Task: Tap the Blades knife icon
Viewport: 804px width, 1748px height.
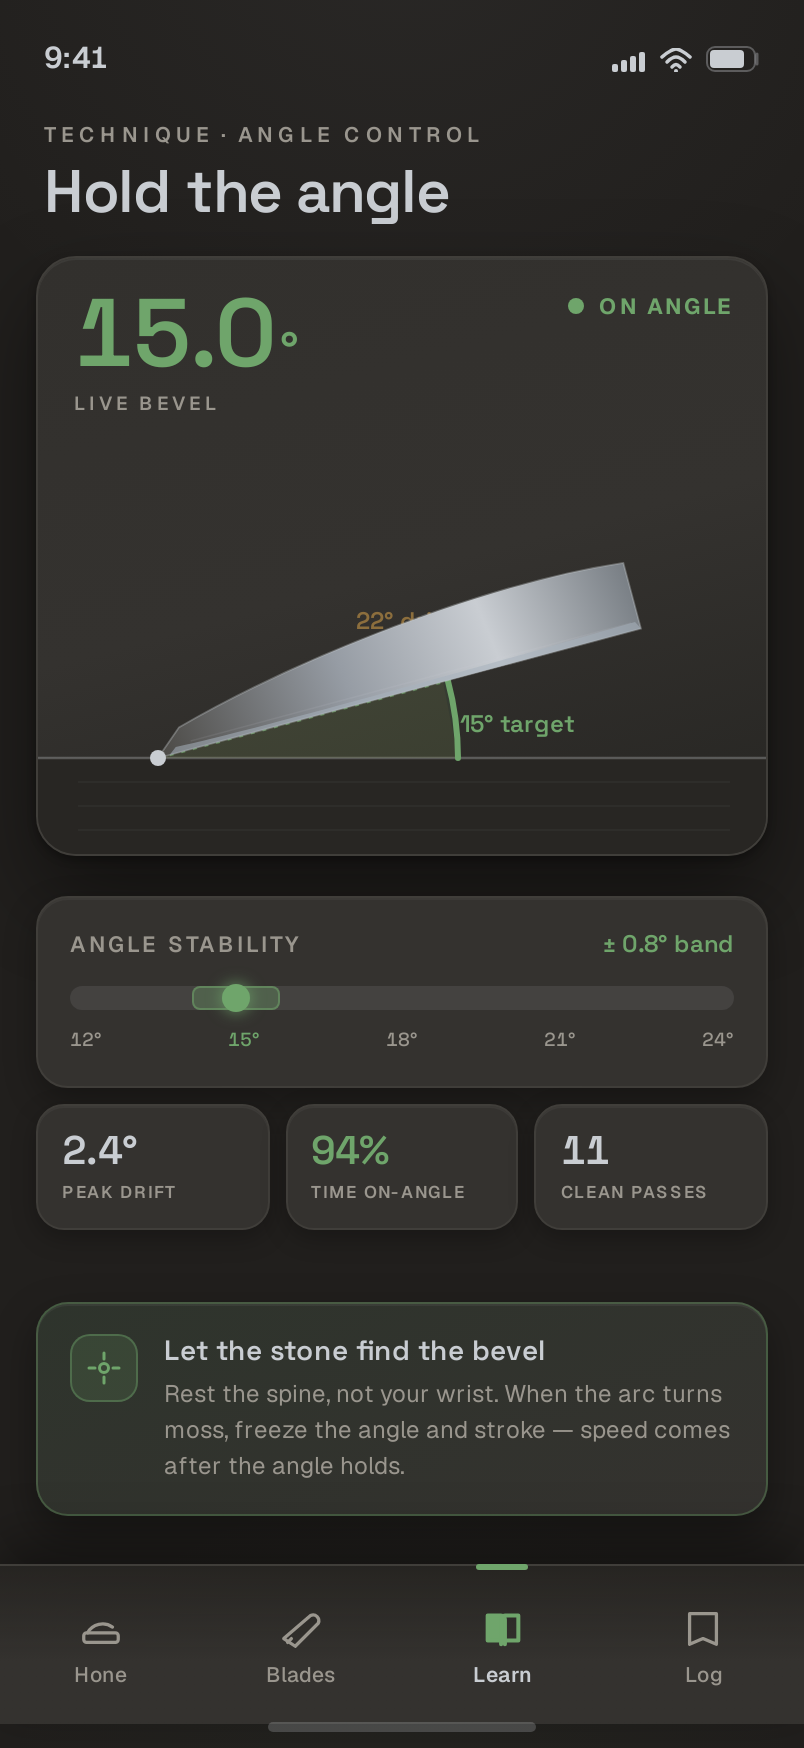Action: click(x=301, y=1630)
